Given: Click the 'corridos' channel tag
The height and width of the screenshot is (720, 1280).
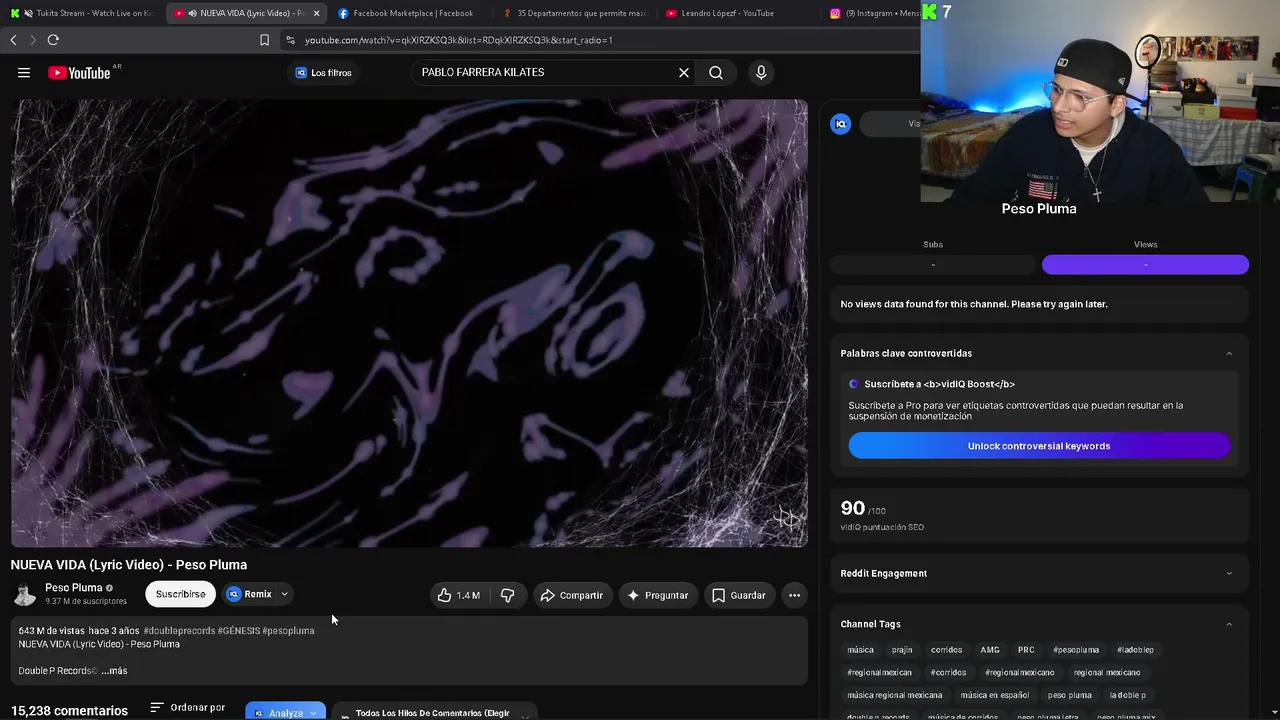Looking at the screenshot, I should (x=946, y=650).
